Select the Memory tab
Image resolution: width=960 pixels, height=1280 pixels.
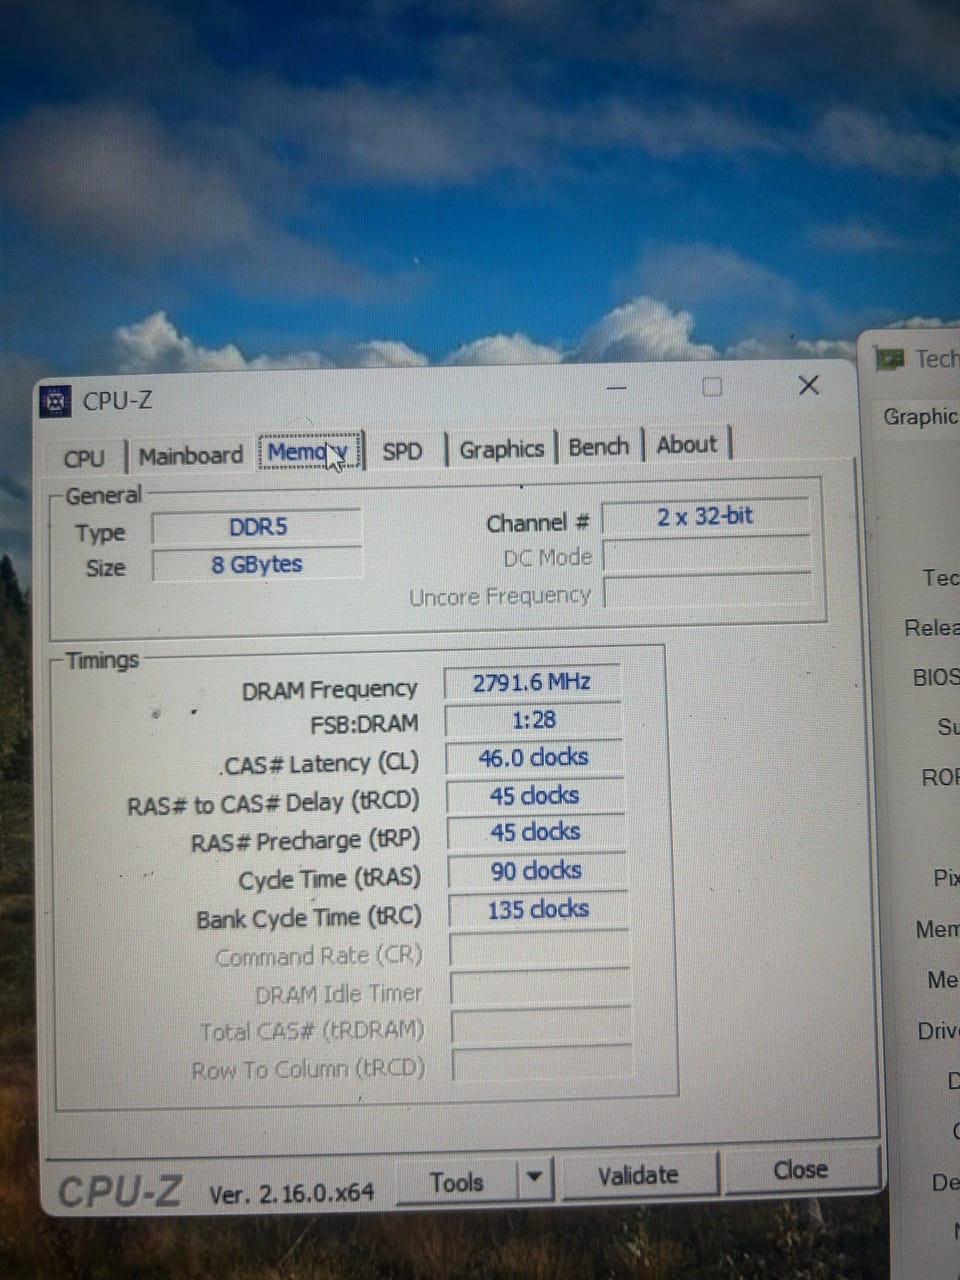point(310,452)
